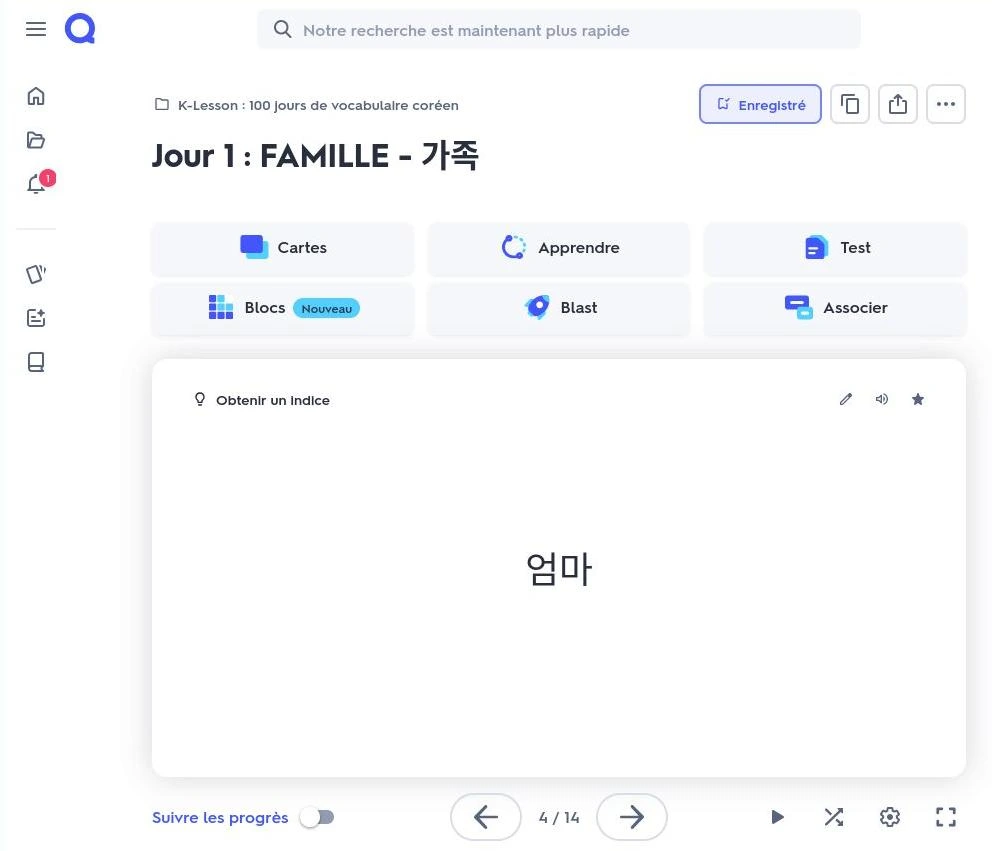
Task: Open flashcards icon in sidebar
Action: coord(36,274)
